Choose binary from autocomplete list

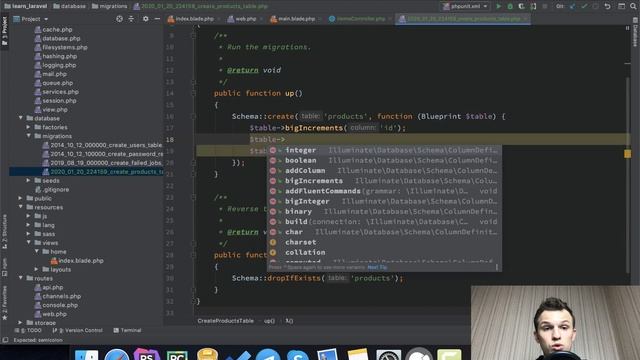[384, 211]
